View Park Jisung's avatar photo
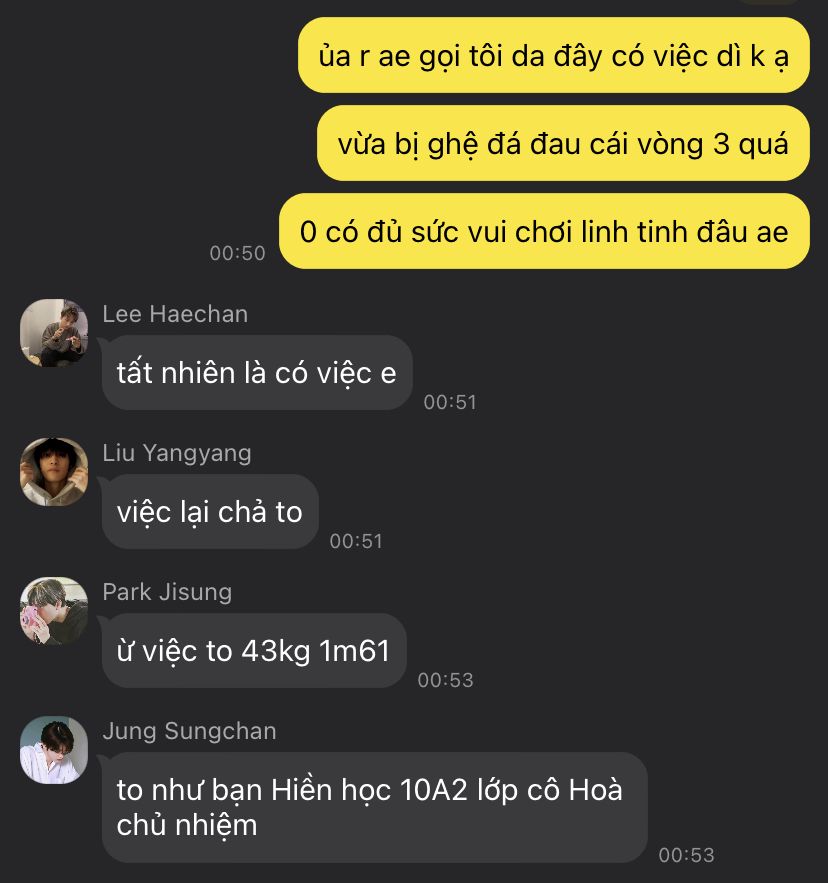This screenshot has height=883, width=828. pos(54,611)
